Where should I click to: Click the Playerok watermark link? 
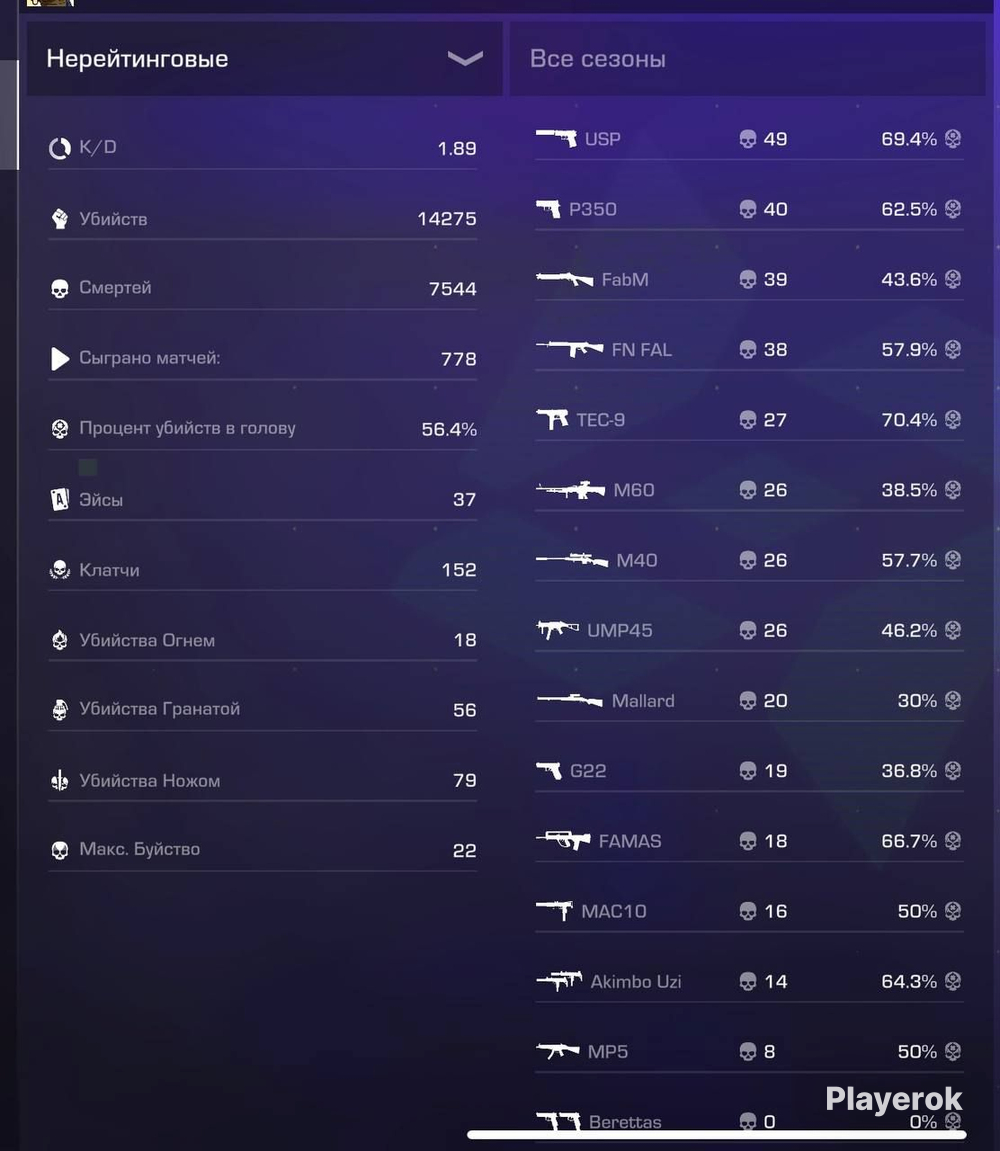894,1099
